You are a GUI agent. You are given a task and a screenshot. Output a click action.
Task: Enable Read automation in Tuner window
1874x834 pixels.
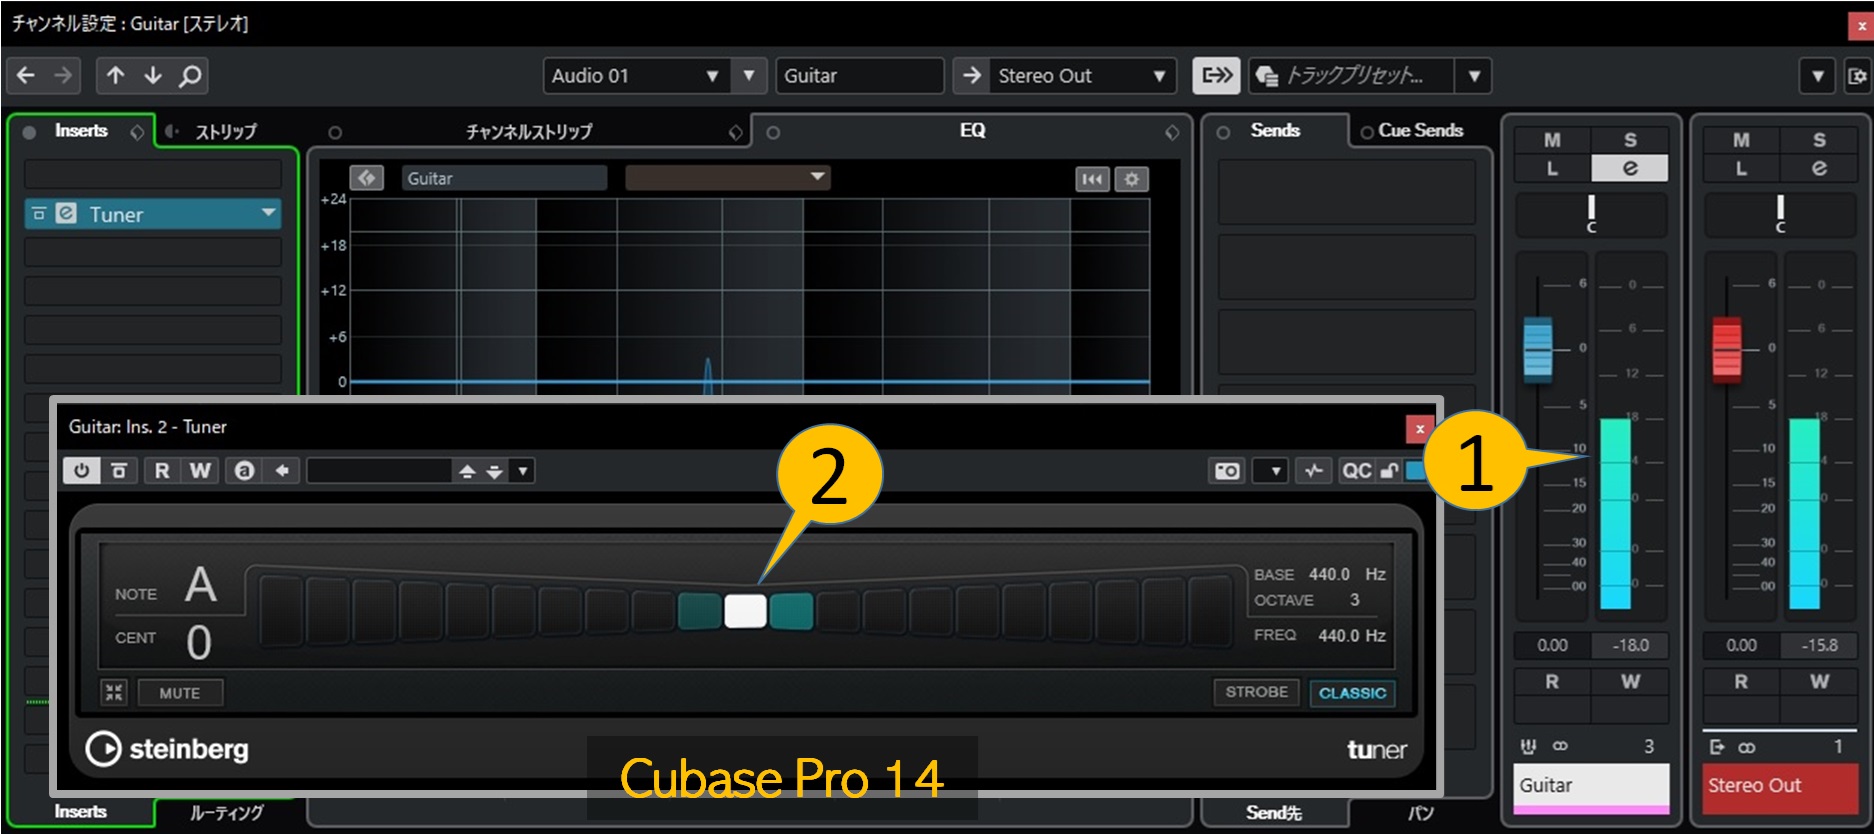coord(161,470)
